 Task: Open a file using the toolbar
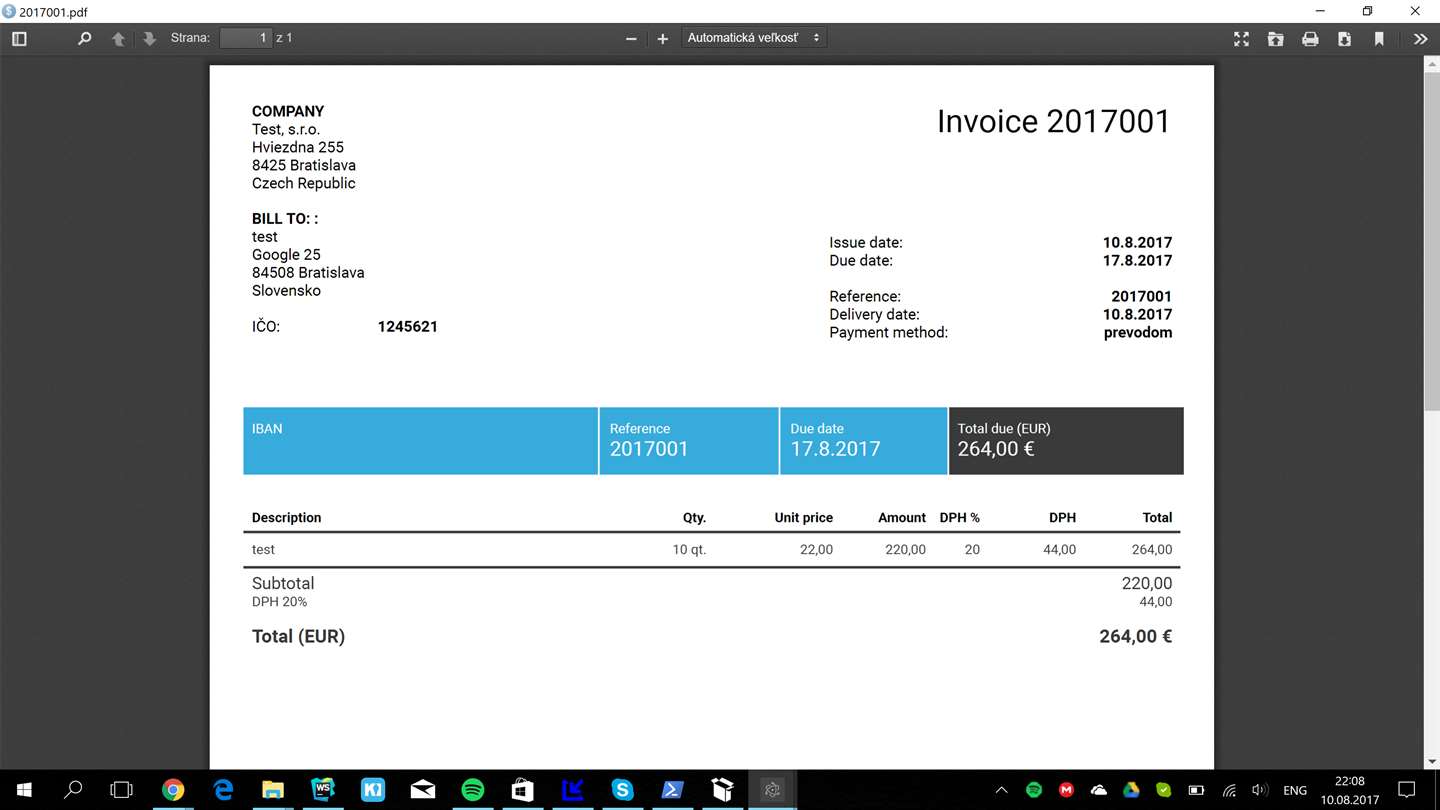[x=1275, y=39]
